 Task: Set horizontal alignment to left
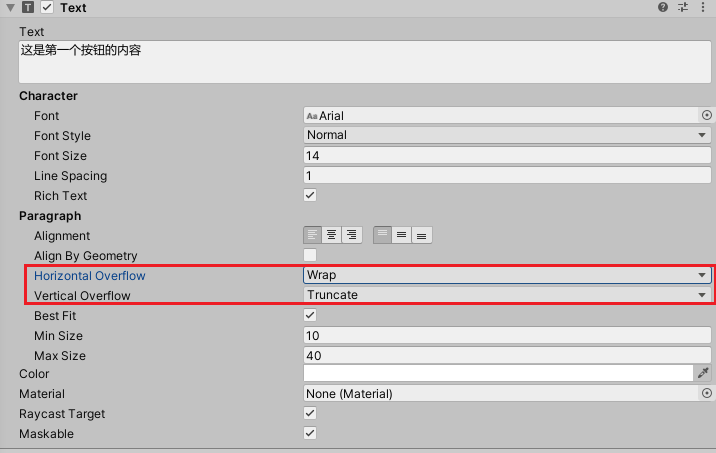click(312, 235)
